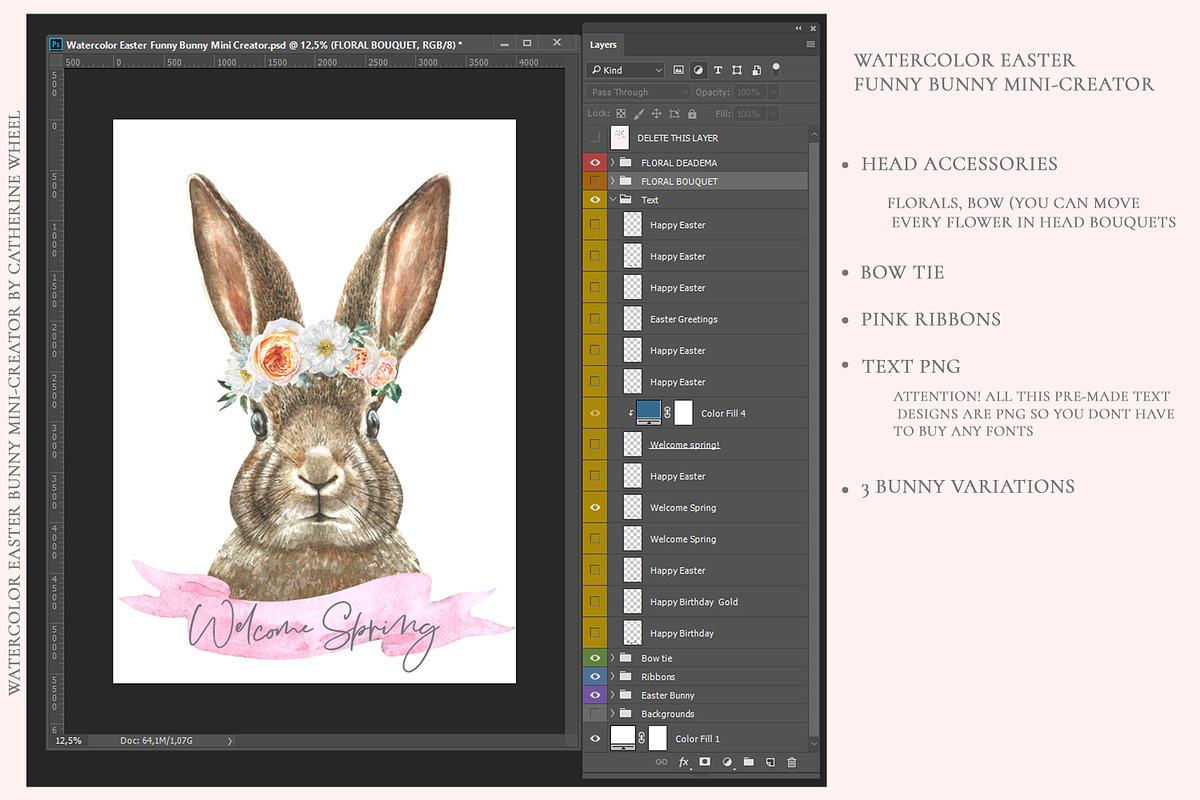Open the Layers panel options menu icon

[x=810, y=45]
